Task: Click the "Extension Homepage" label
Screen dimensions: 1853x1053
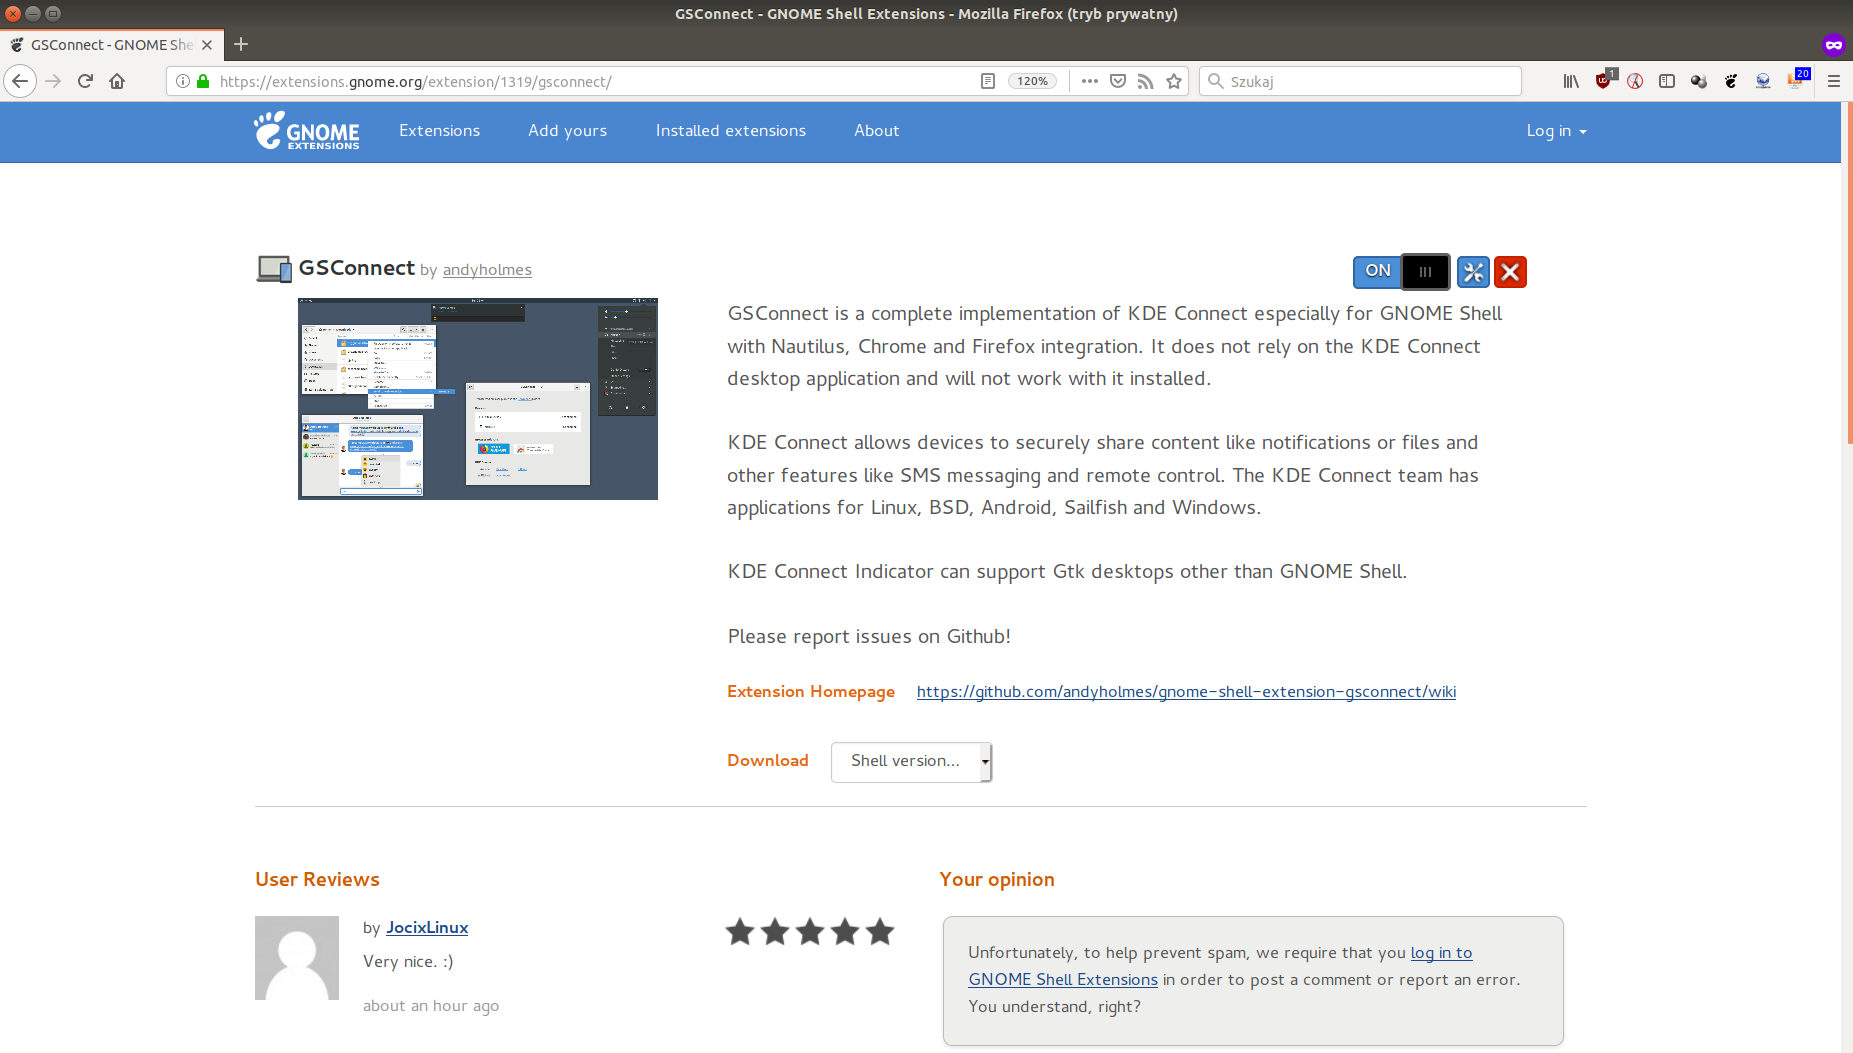Action: click(811, 692)
